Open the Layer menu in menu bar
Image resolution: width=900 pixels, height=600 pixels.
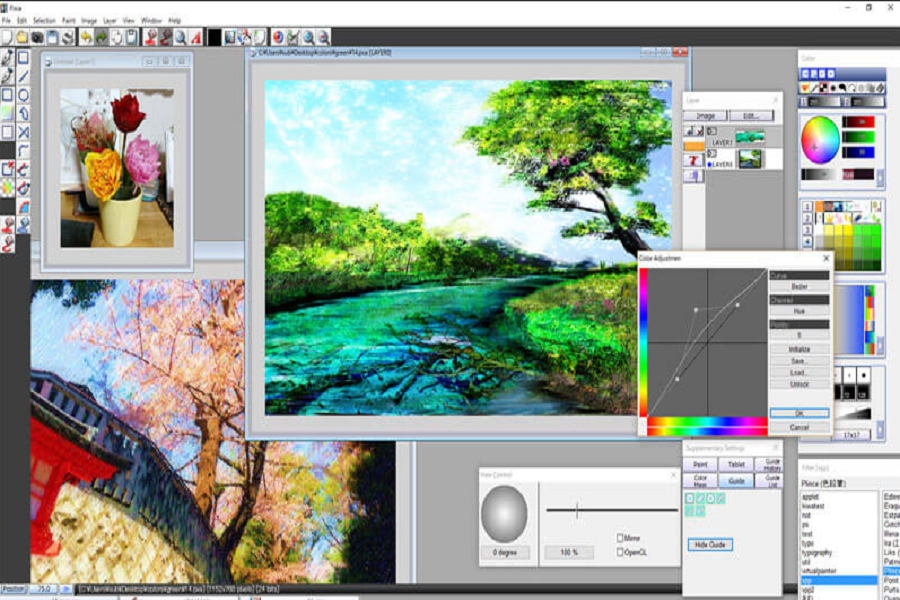point(109,21)
